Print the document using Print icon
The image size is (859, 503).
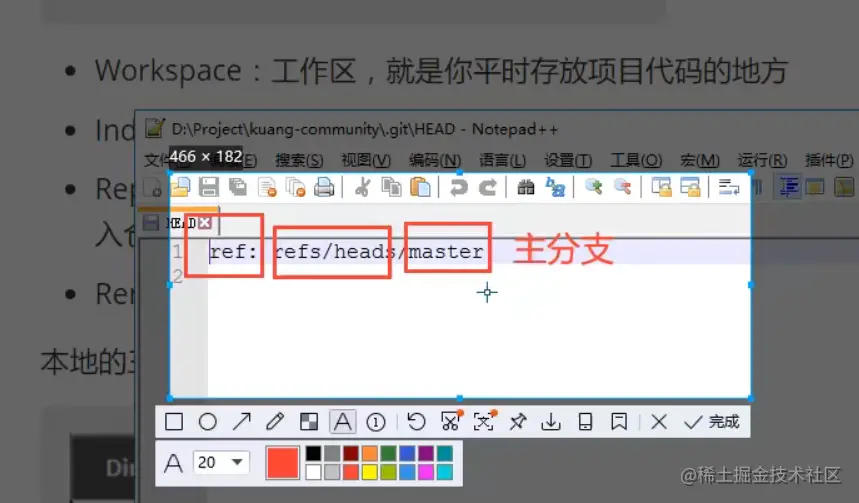pos(324,187)
